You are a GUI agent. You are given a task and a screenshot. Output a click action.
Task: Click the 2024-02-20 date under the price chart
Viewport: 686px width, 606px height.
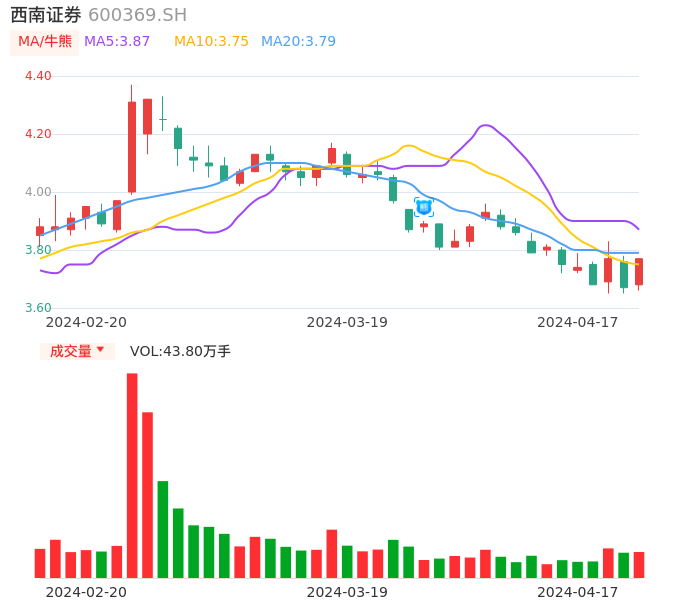pos(86,322)
